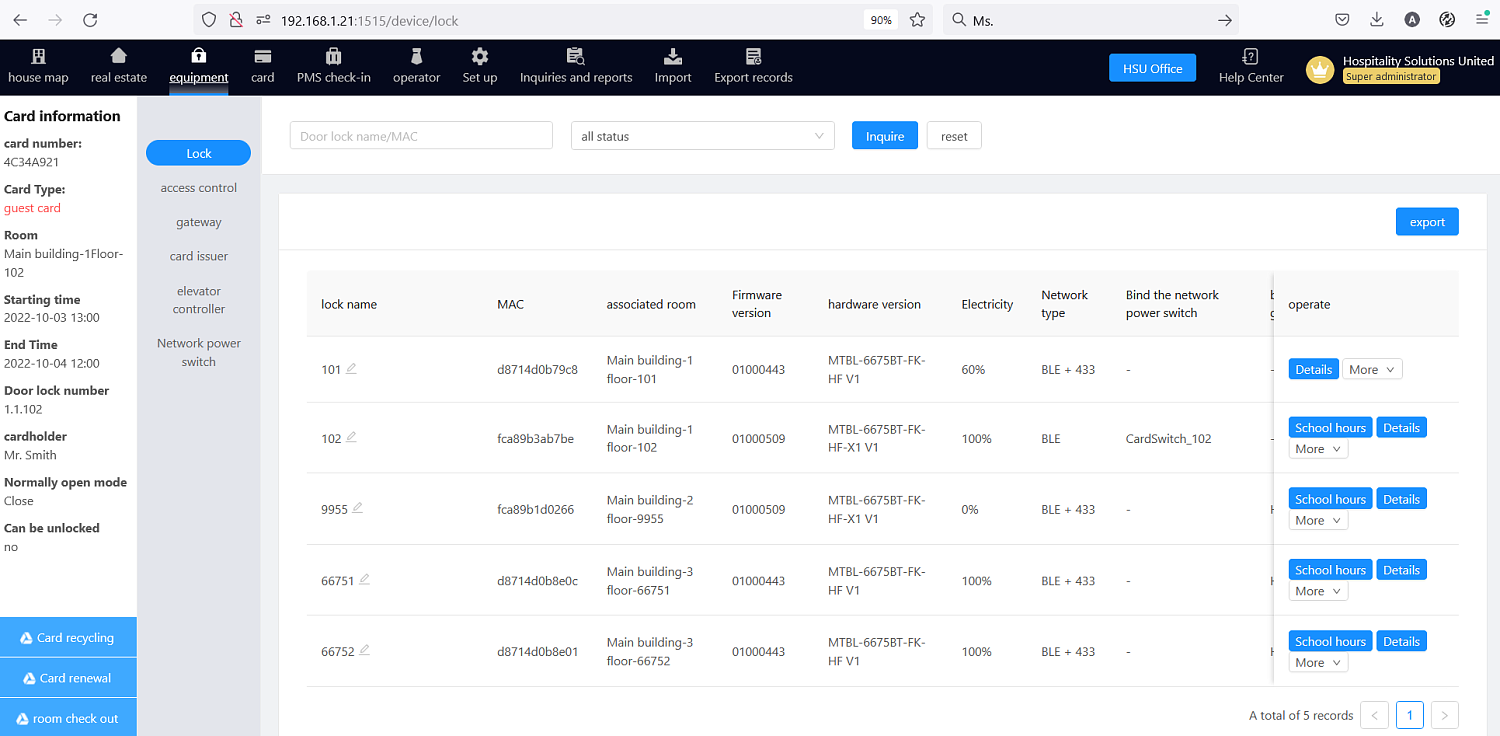Open the real estate section
1500x736 pixels.
click(x=118, y=67)
